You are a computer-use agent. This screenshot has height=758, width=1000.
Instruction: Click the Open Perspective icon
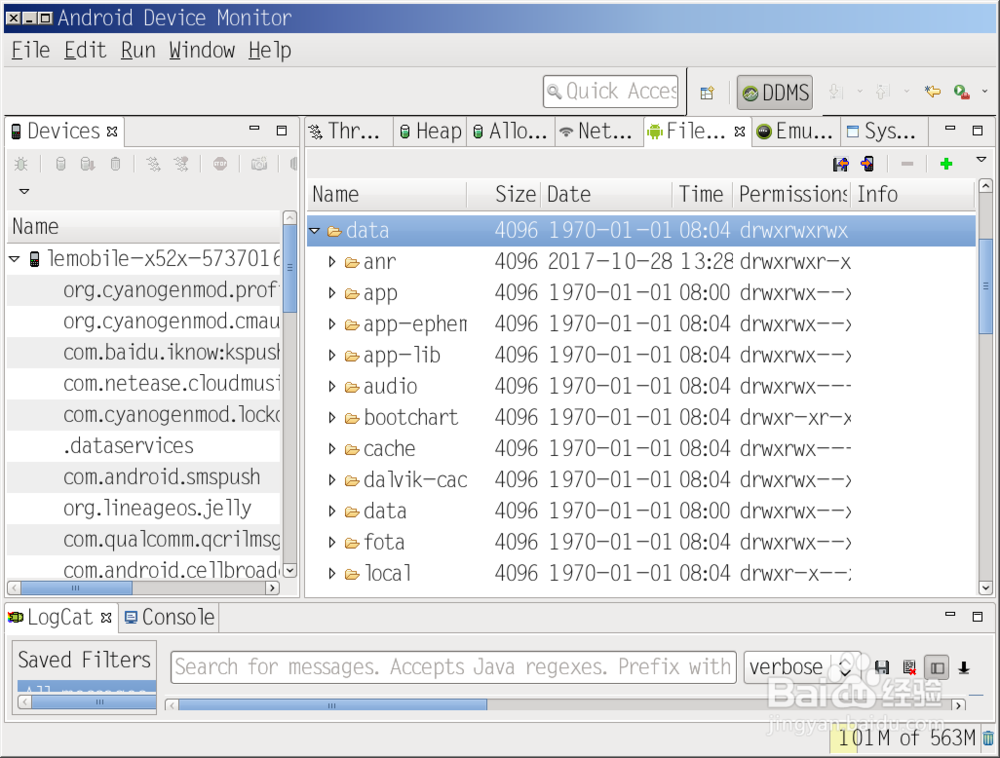click(x=707, y=93)
